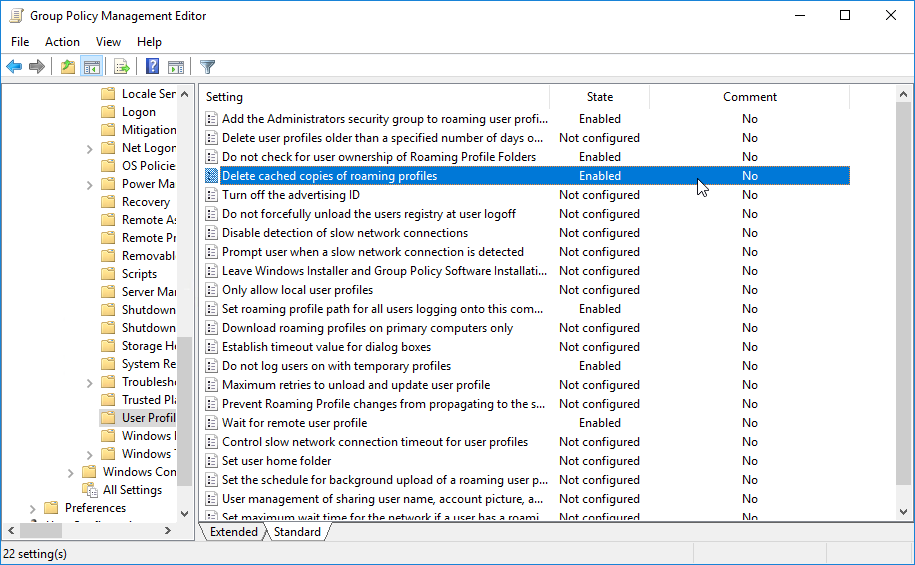This screenshot has height=565, width=915.
Task: Switch to the Standard tab
Action: tap(297, 532)
